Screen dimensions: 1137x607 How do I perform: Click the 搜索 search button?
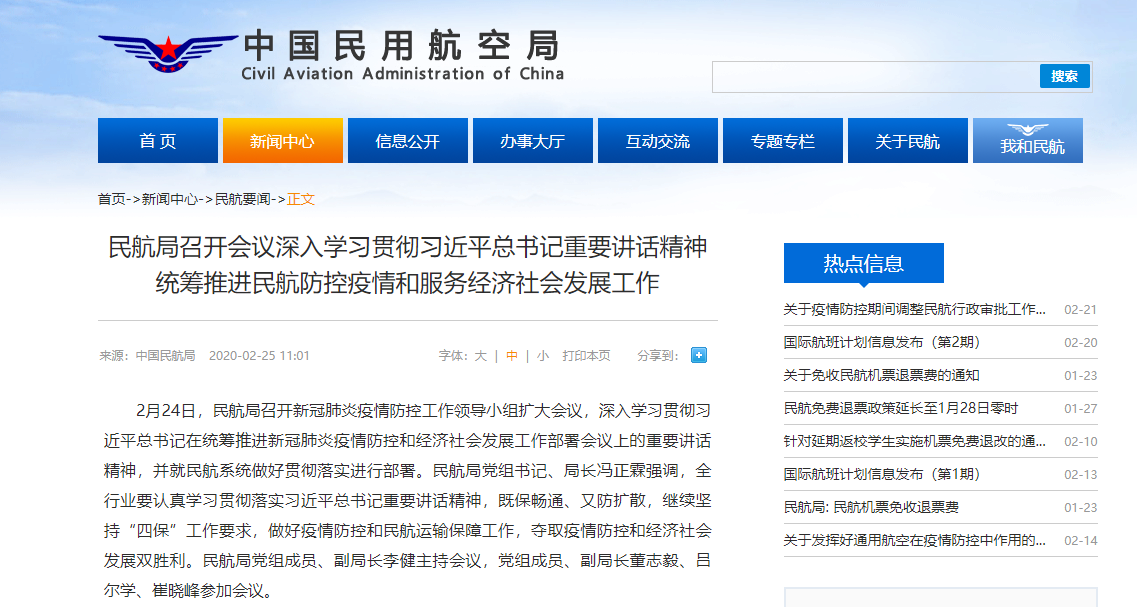tap(1064, 76)
